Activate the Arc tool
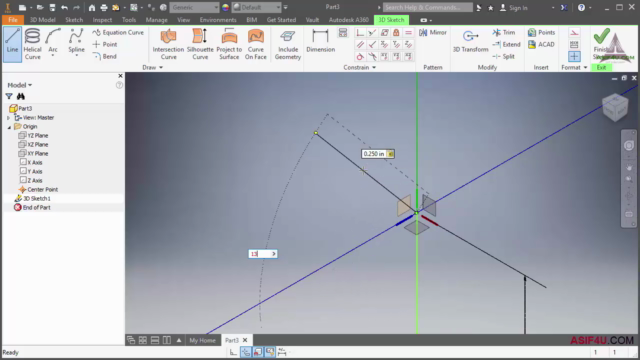The width and height of the screenshot is (640, 360). point(53,42)
